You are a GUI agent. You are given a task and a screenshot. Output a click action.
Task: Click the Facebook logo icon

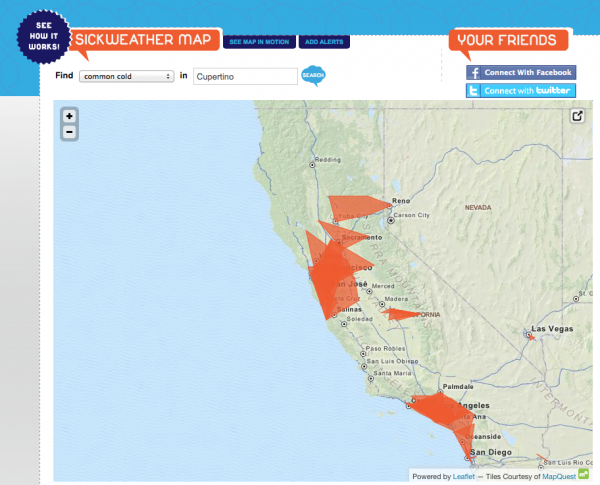click(x=474, y=72)
